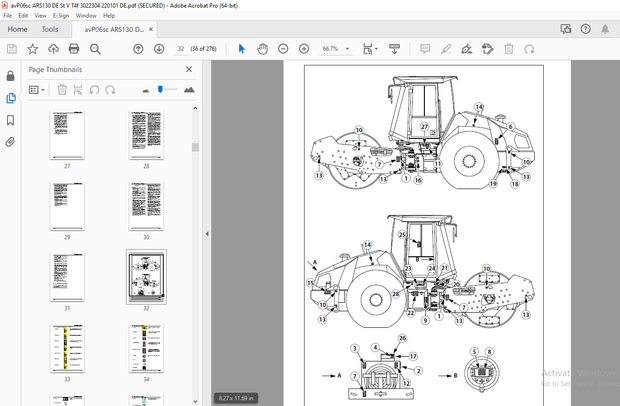Viewport: 620px width, 406px height.
Task: Switch to the Tools tab
Action: 49,29
